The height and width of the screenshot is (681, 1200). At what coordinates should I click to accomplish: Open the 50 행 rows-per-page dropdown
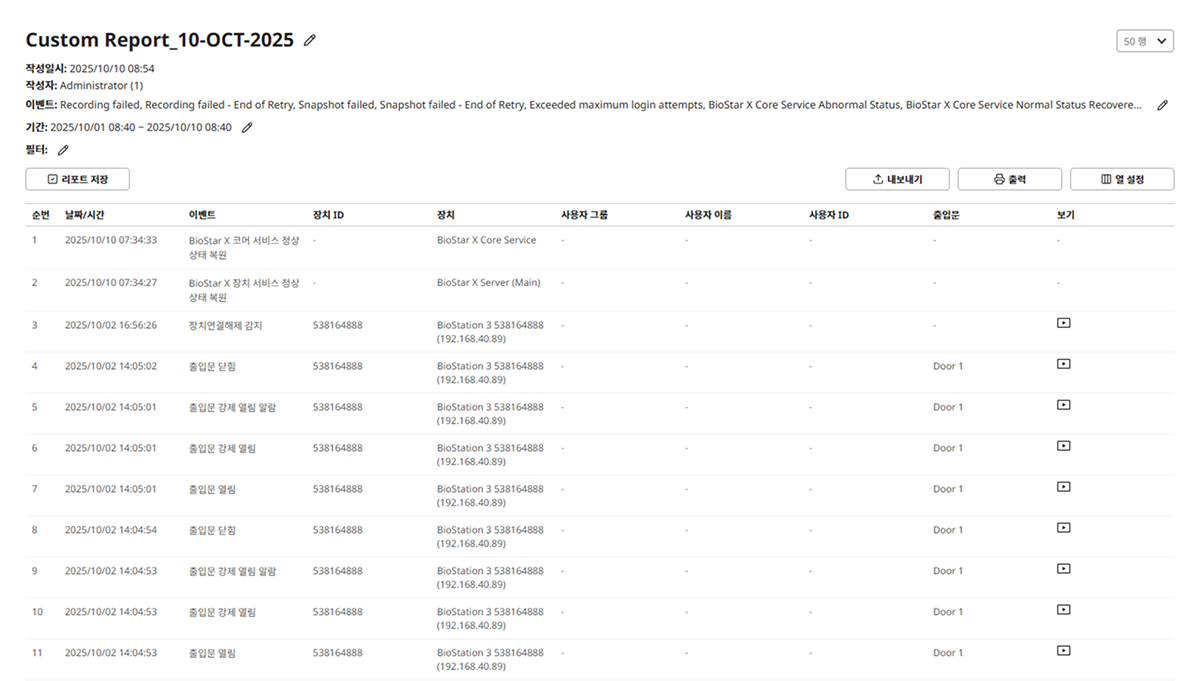[x=1144, y=41]
